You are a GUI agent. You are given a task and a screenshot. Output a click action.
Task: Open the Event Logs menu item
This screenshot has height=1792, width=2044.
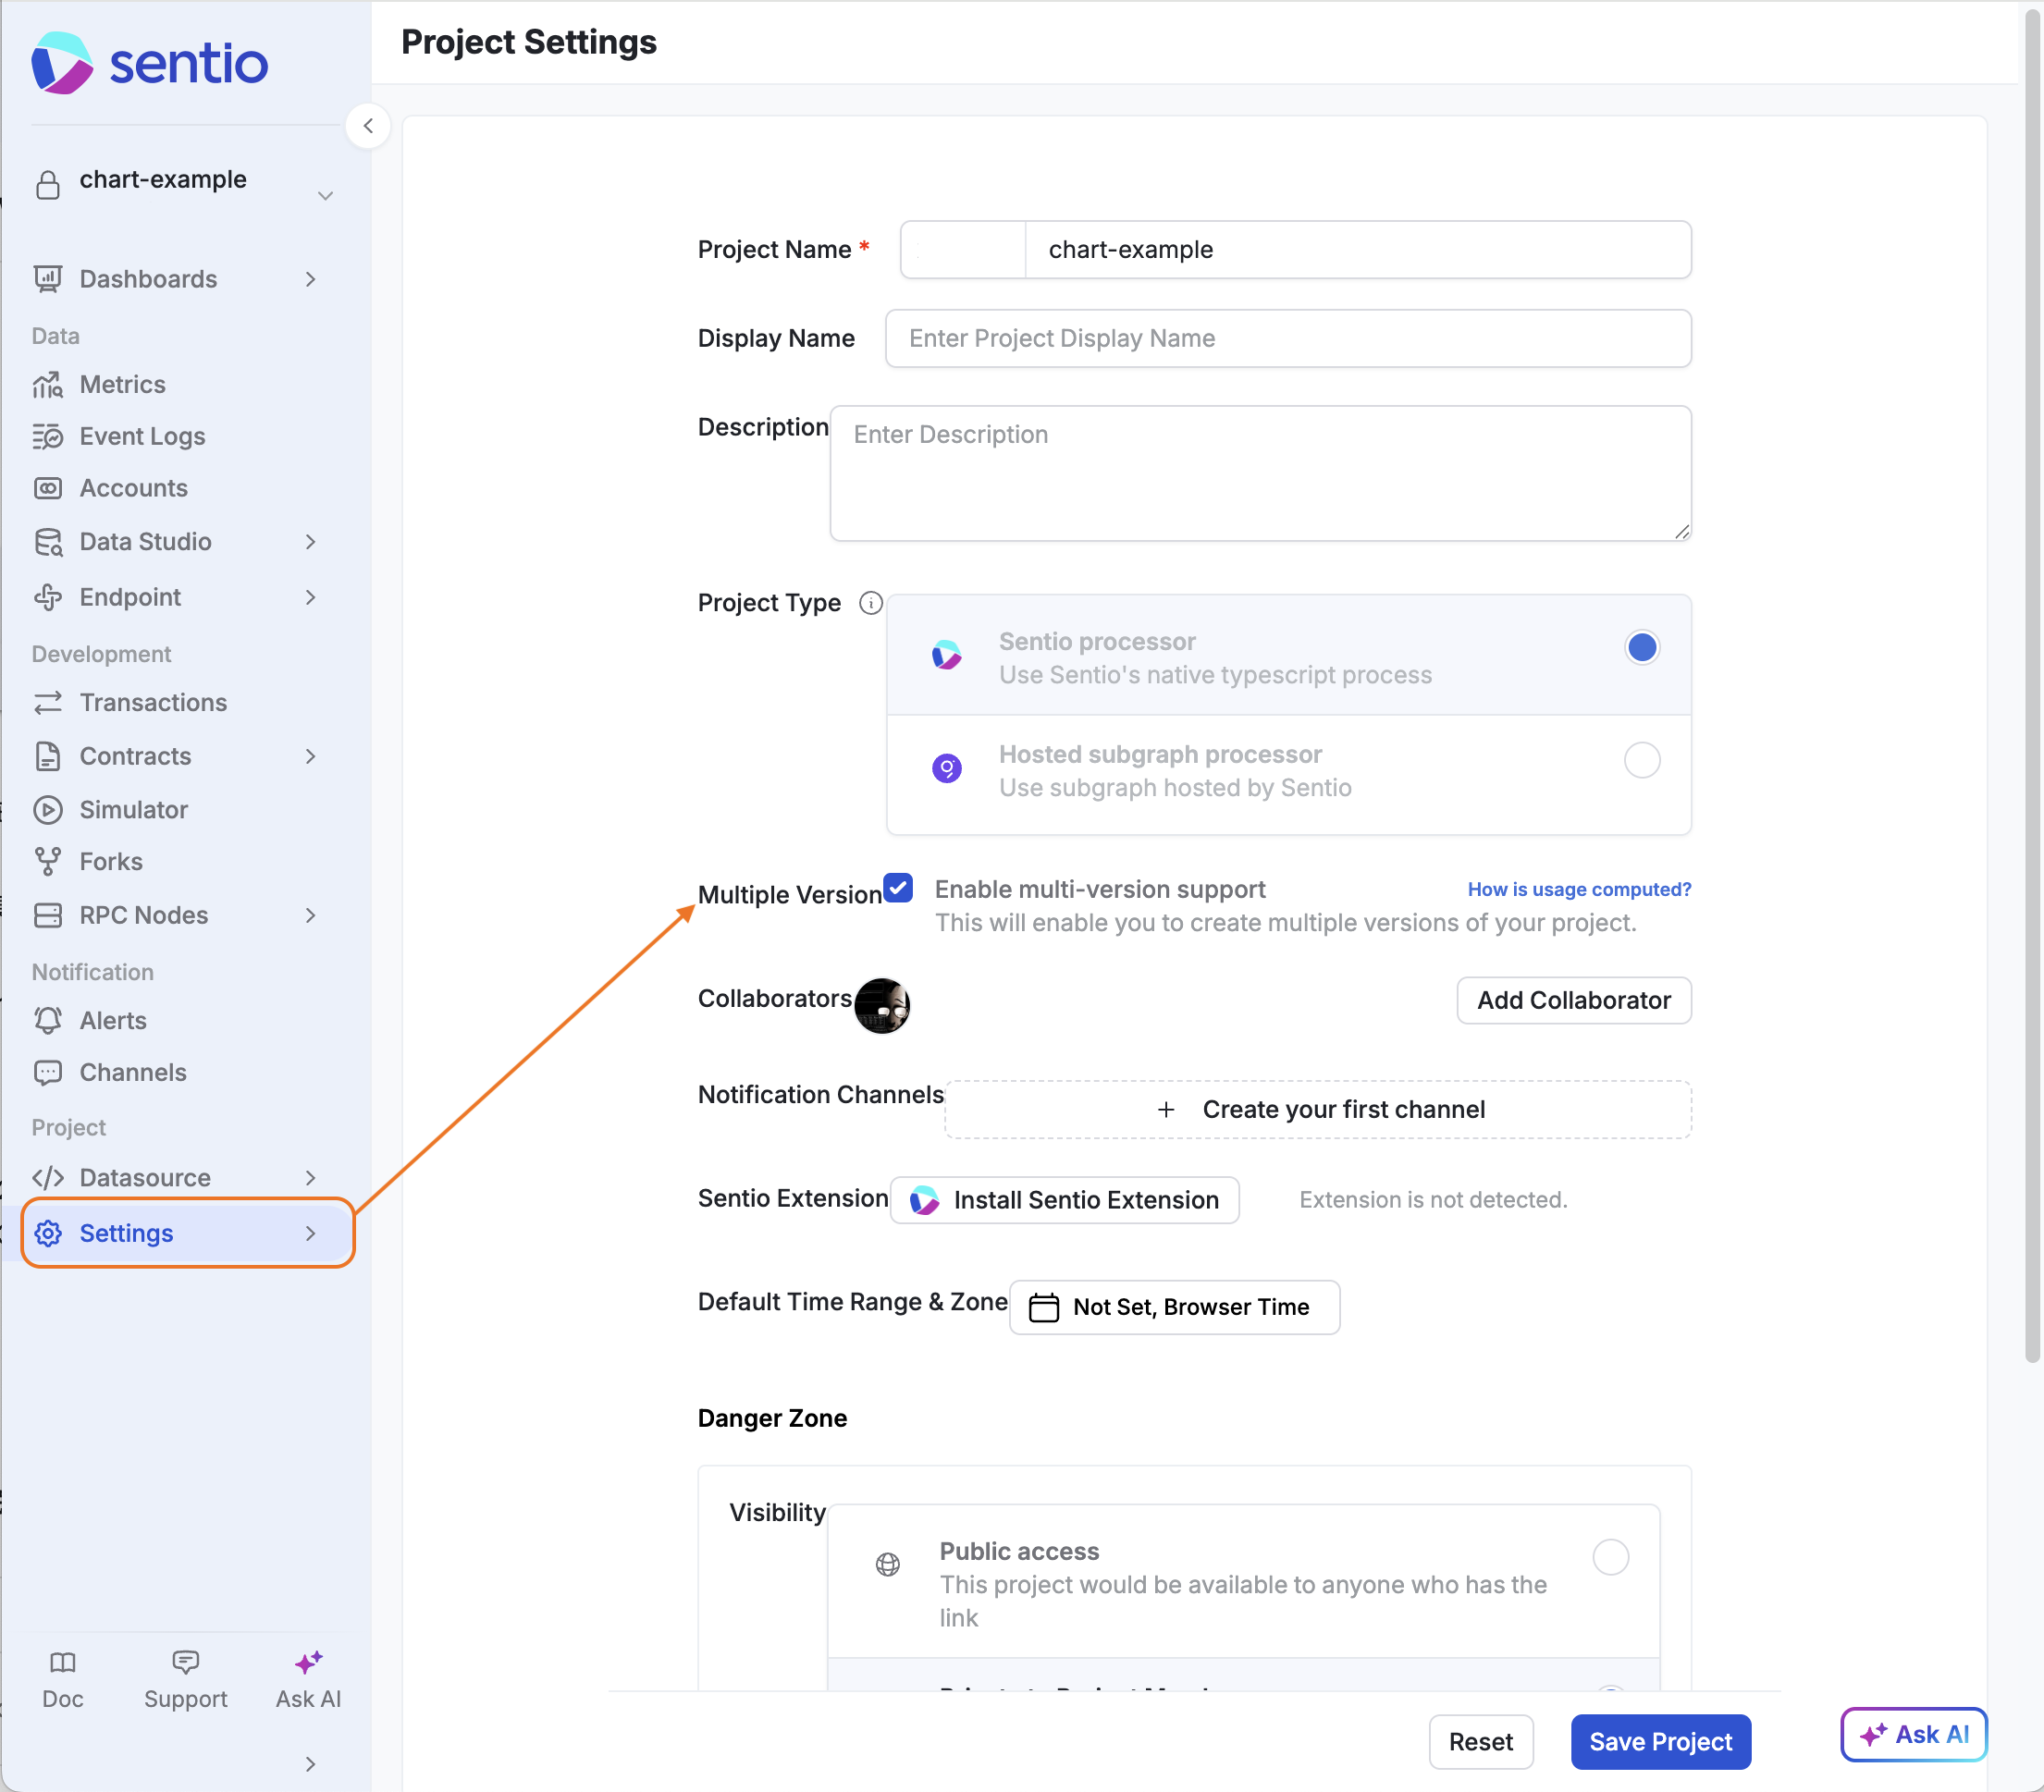142,436
